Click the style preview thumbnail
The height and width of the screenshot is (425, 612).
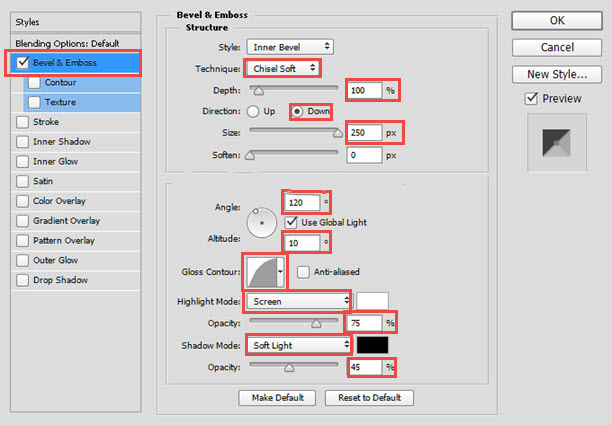pyautogui.click(x=557, y=143)
